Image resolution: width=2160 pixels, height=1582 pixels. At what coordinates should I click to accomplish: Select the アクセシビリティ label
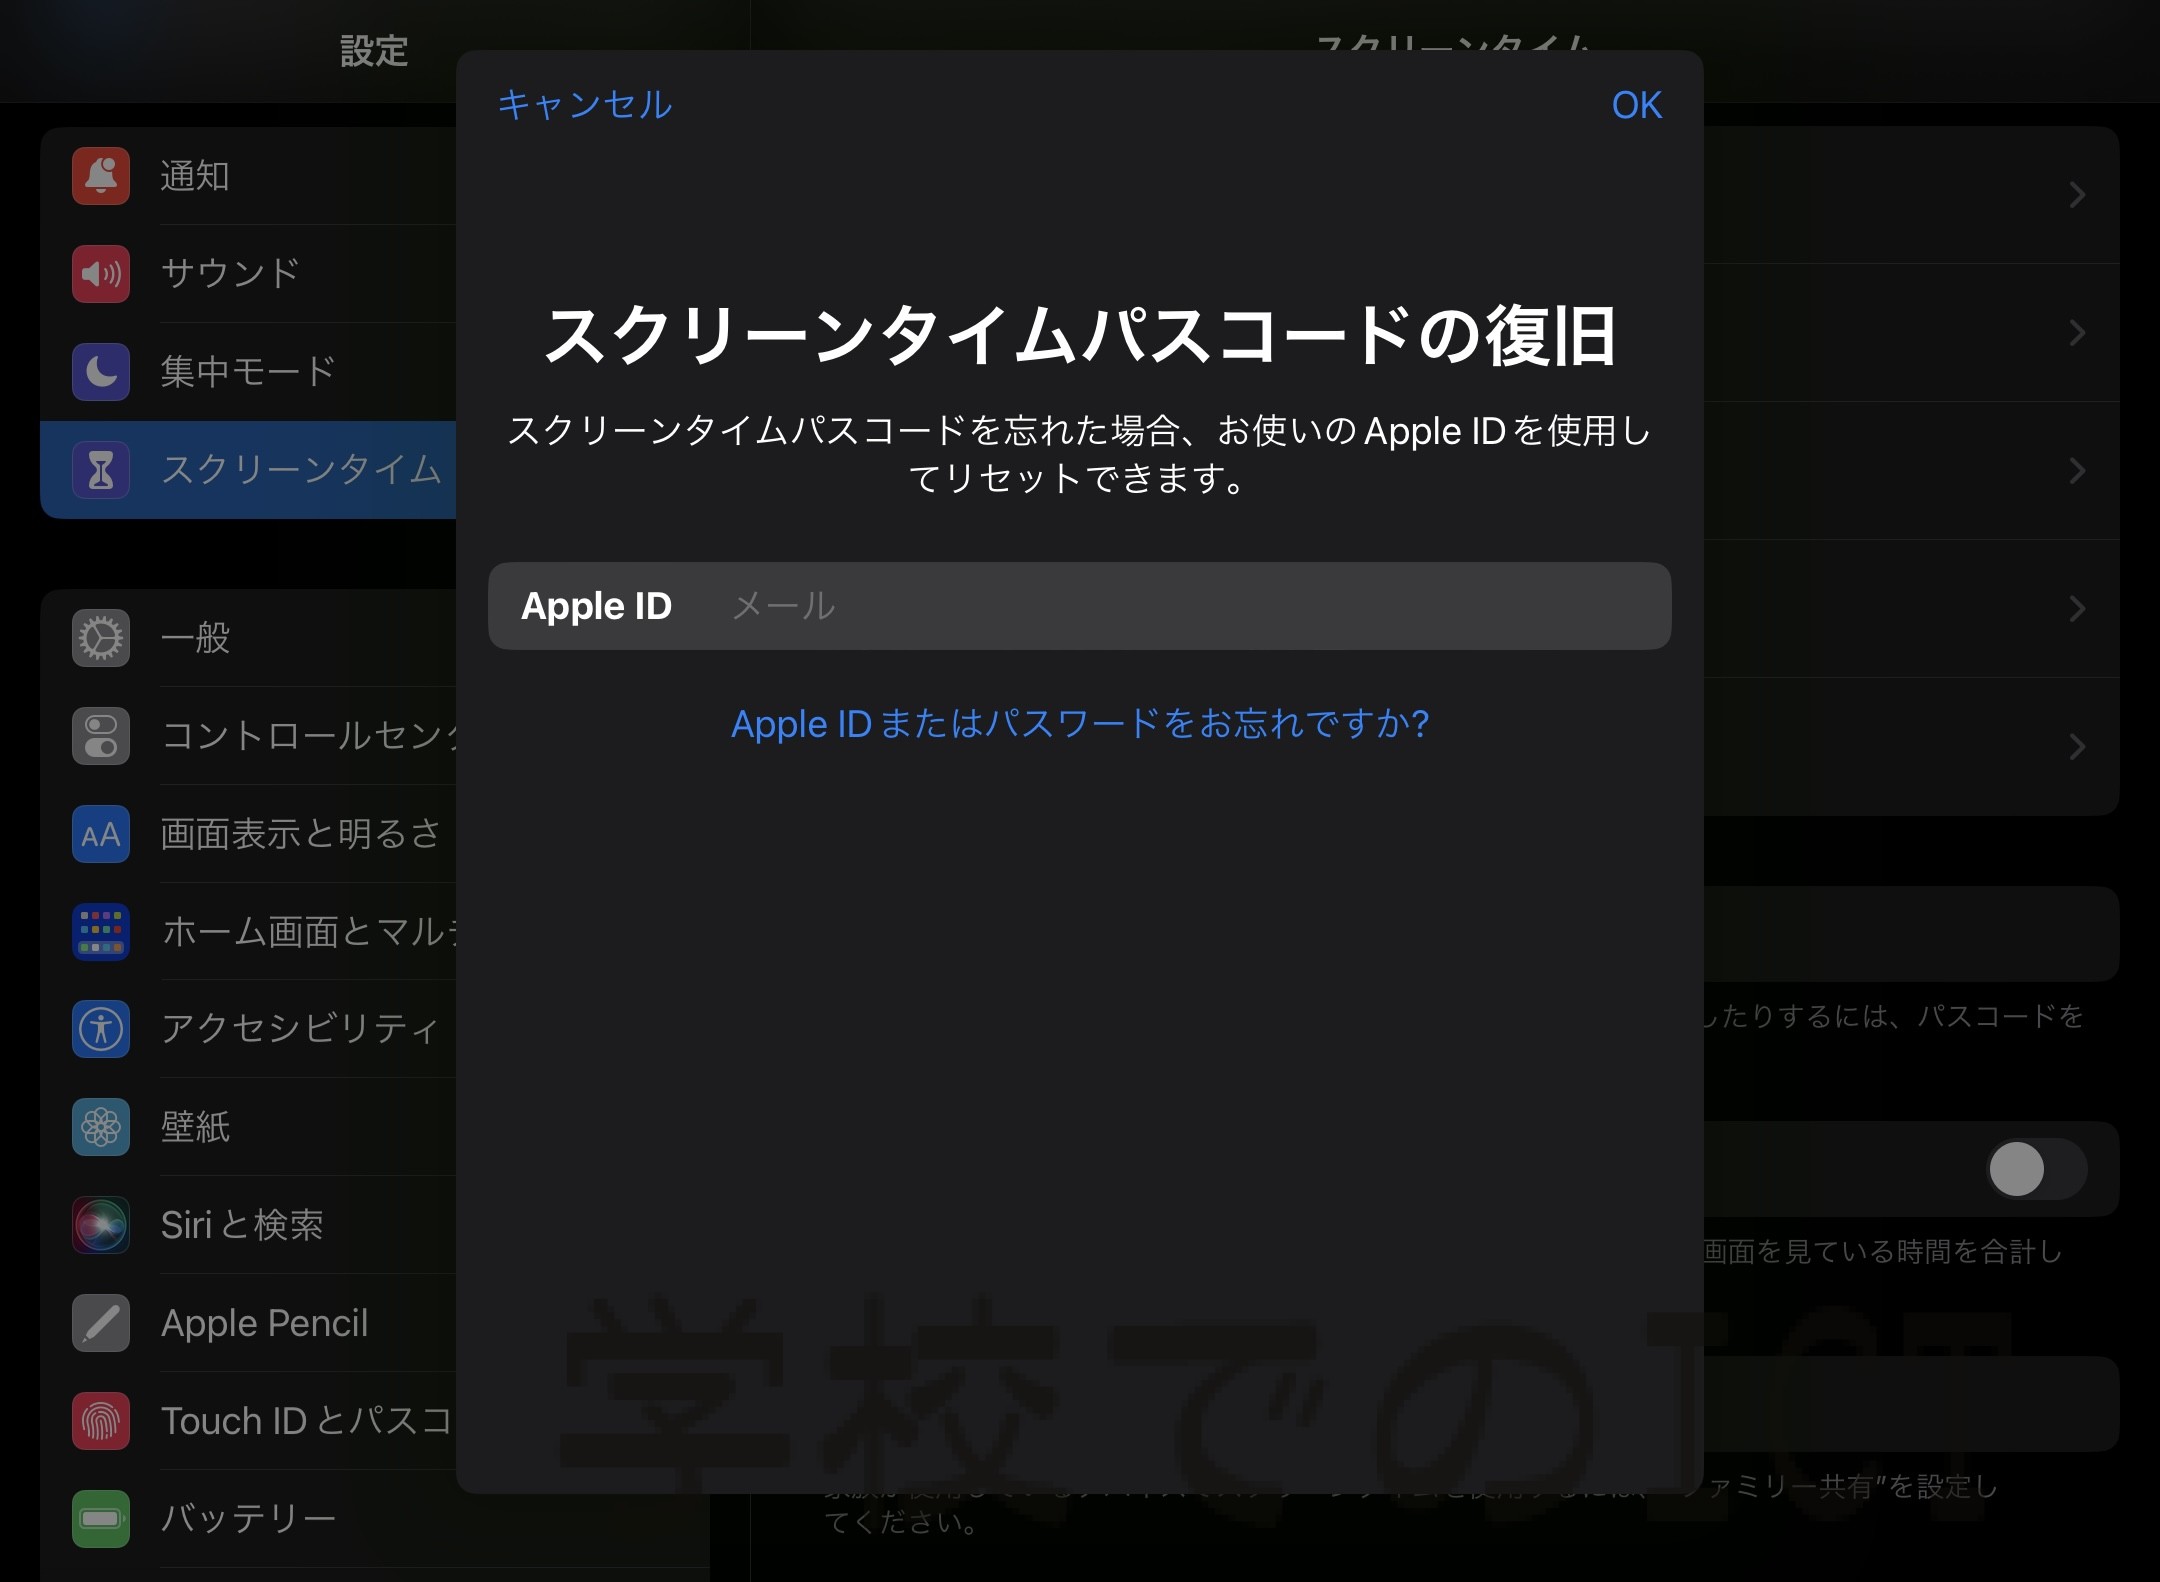(x=300, y=1029)
